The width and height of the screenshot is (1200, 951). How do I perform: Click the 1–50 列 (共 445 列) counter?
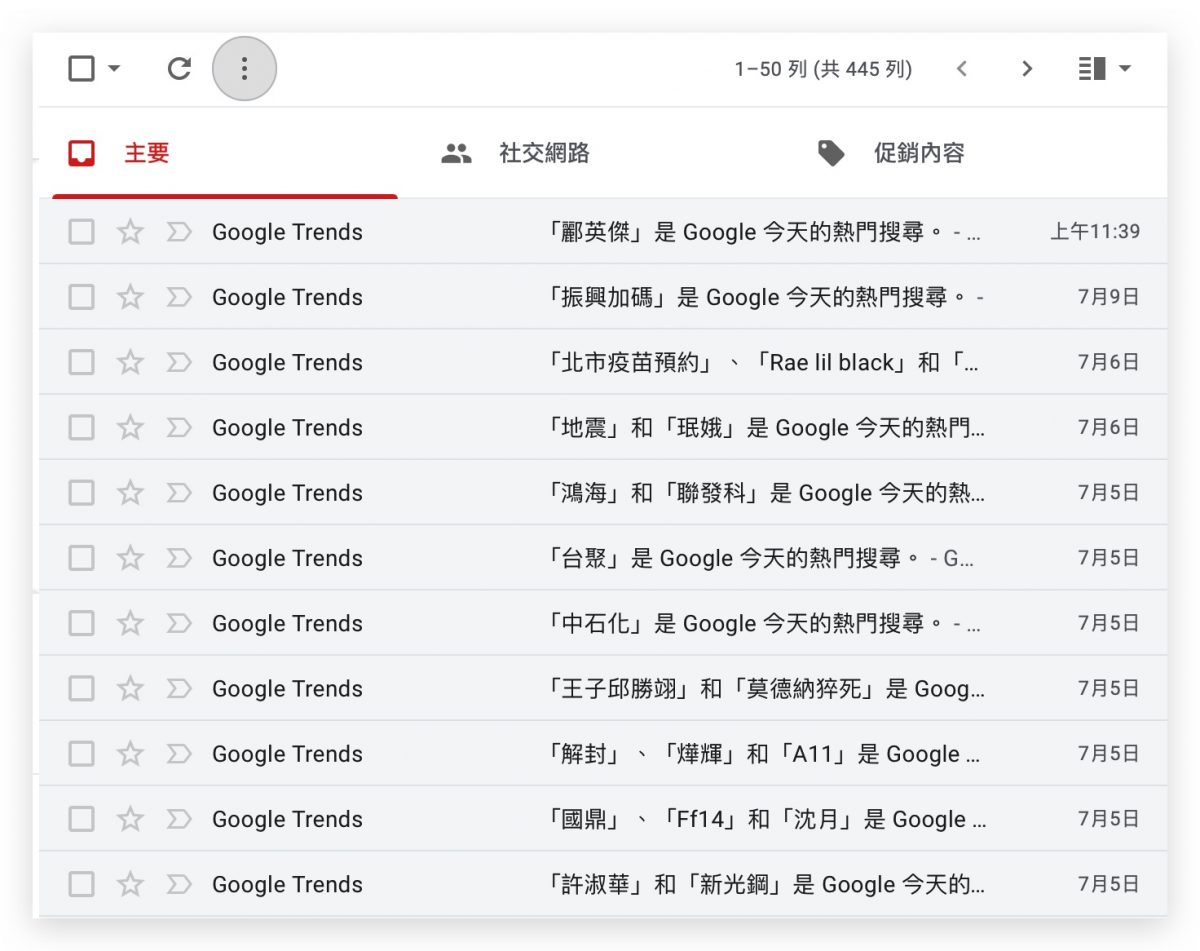click(823, 69)
